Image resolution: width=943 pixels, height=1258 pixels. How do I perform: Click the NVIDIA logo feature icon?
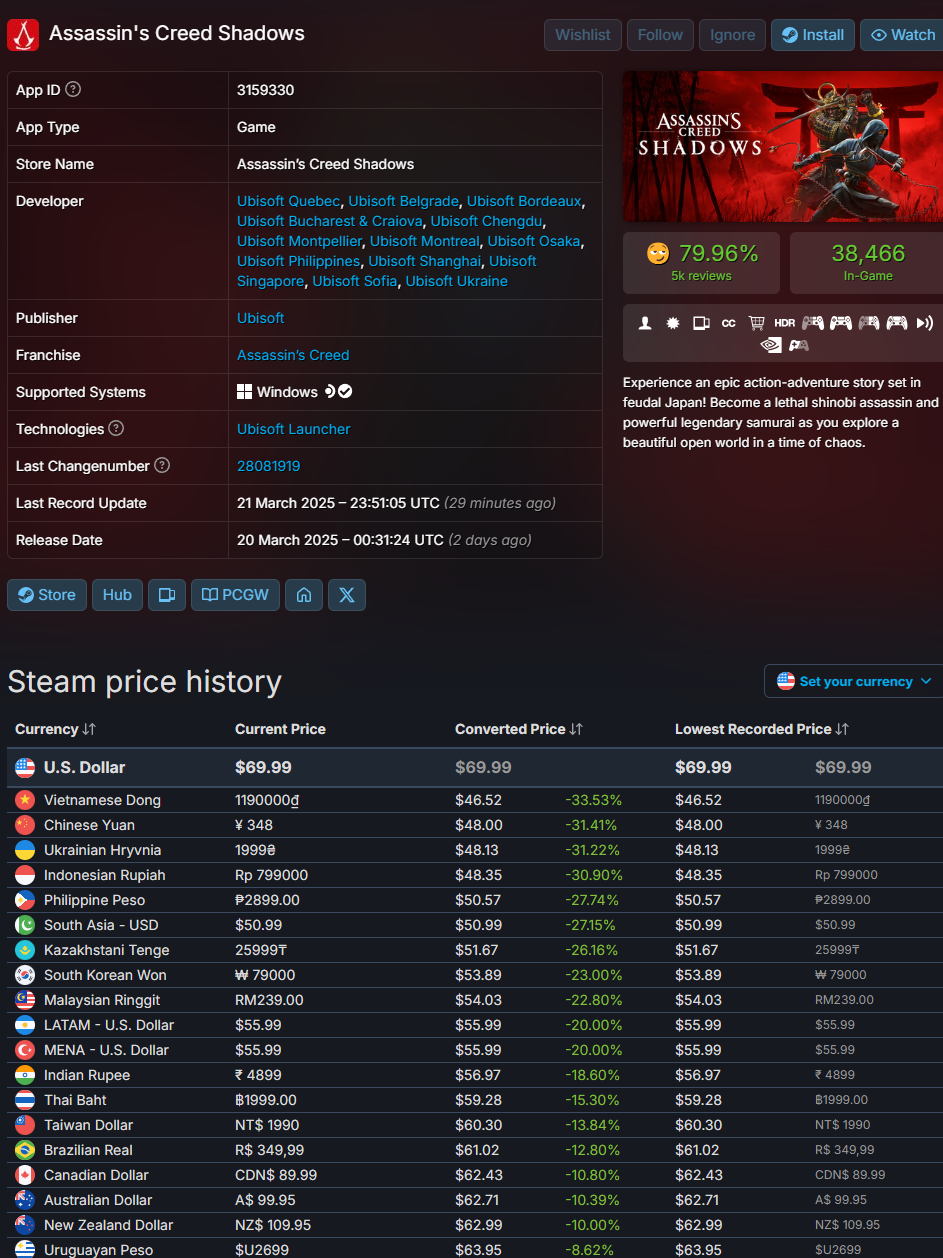click(771, 345)
